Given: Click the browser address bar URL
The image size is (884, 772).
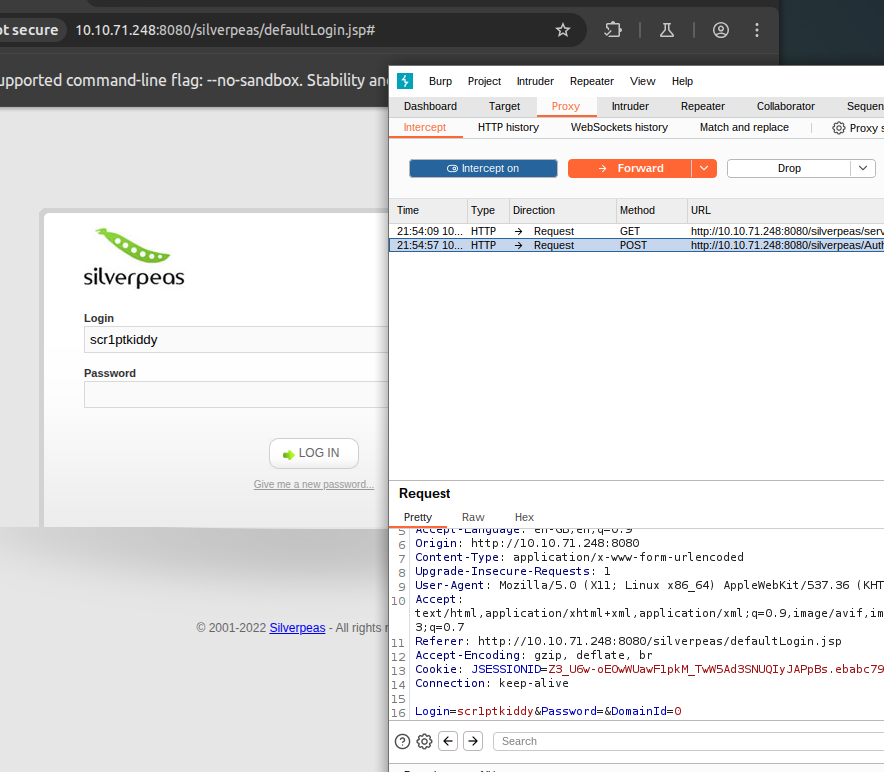Looking at the screenshot, I should pos(225,30).
